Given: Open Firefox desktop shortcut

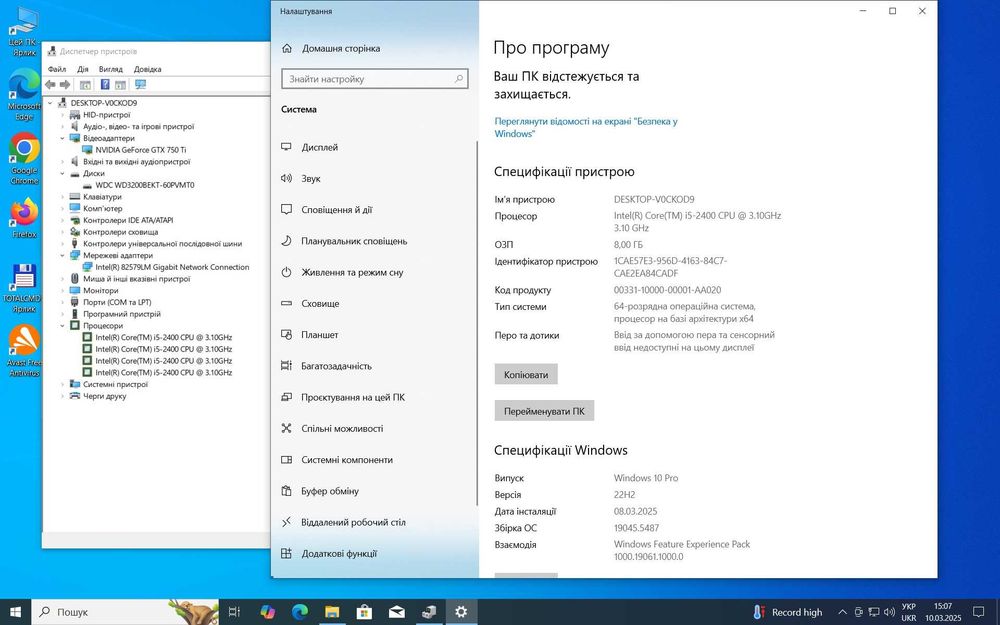Looking at the screenshot, I should [24, 217].
